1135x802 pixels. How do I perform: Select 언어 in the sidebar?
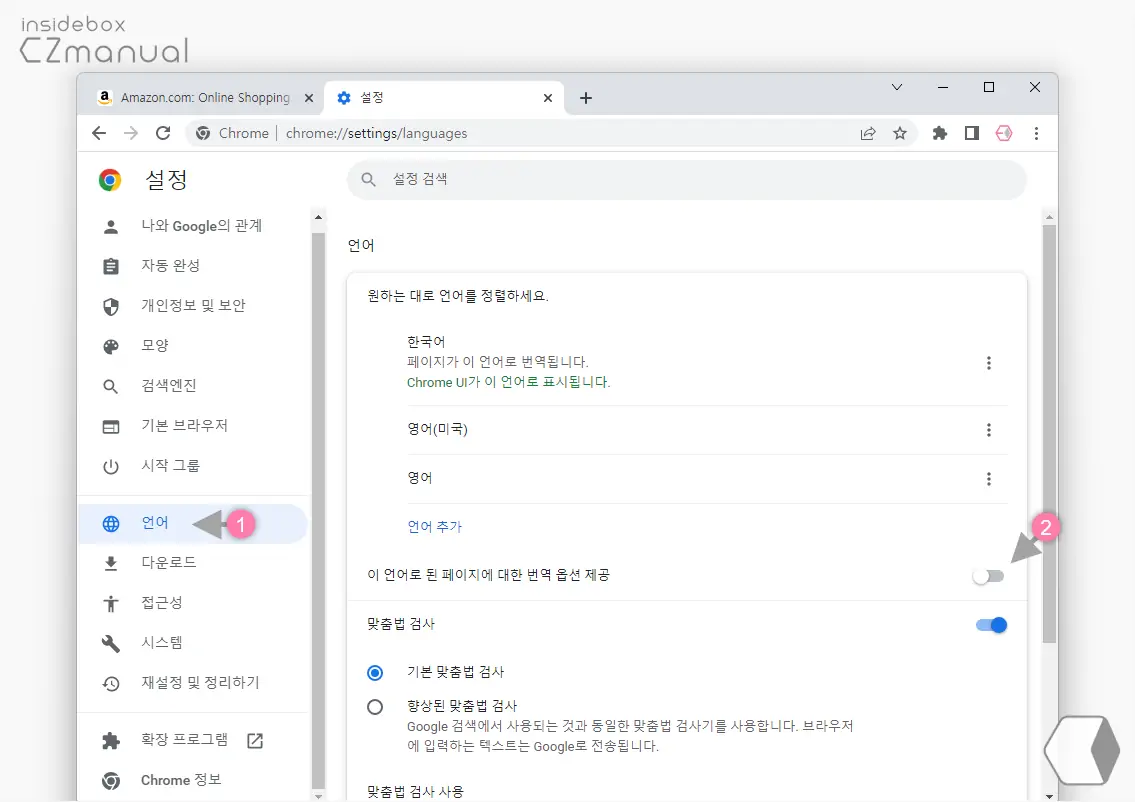[x=193, y=523]
